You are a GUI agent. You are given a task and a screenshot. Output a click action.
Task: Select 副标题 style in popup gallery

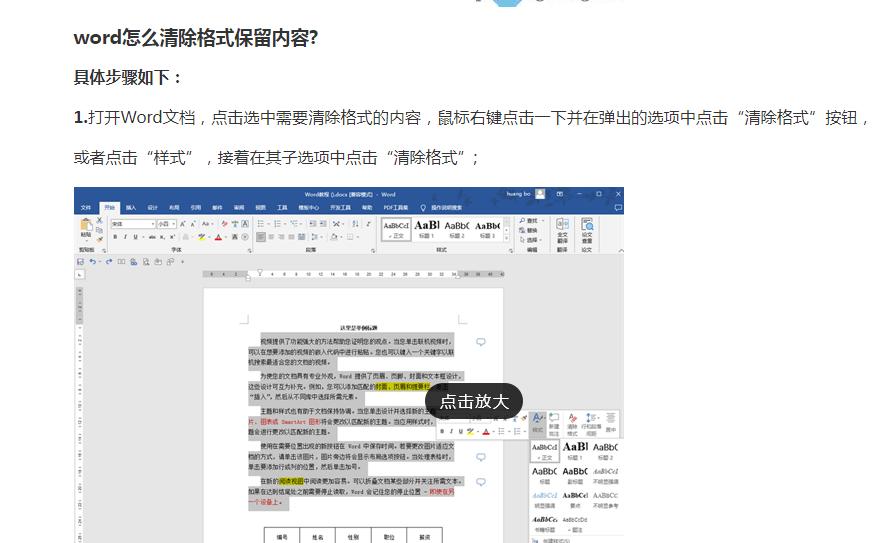pyautogui.click(x=575, y=476)
